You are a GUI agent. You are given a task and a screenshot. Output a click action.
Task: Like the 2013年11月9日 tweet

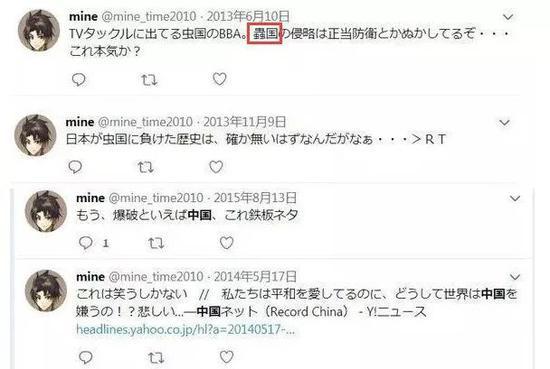tap(216, 167)
